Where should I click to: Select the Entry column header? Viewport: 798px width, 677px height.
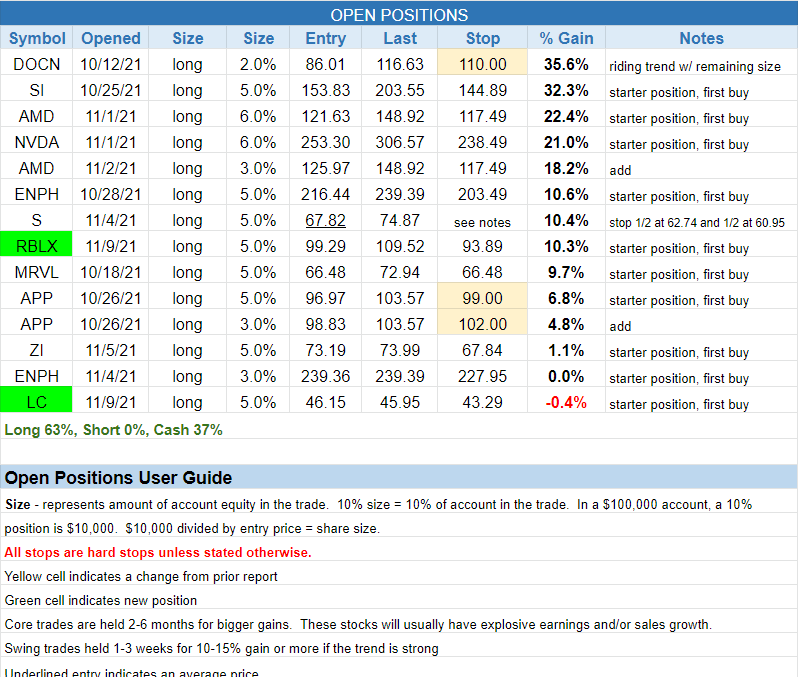coord(325,38)
